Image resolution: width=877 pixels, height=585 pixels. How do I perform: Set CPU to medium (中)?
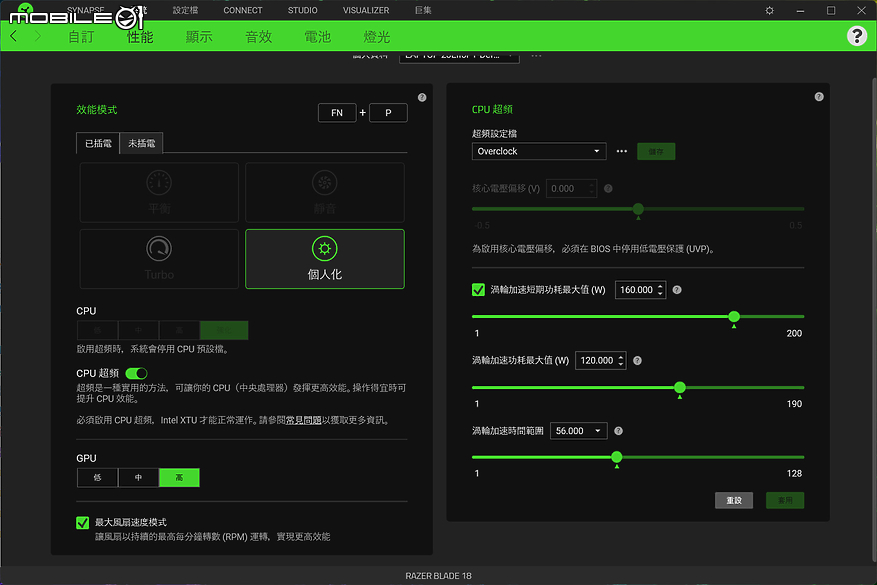138,331
